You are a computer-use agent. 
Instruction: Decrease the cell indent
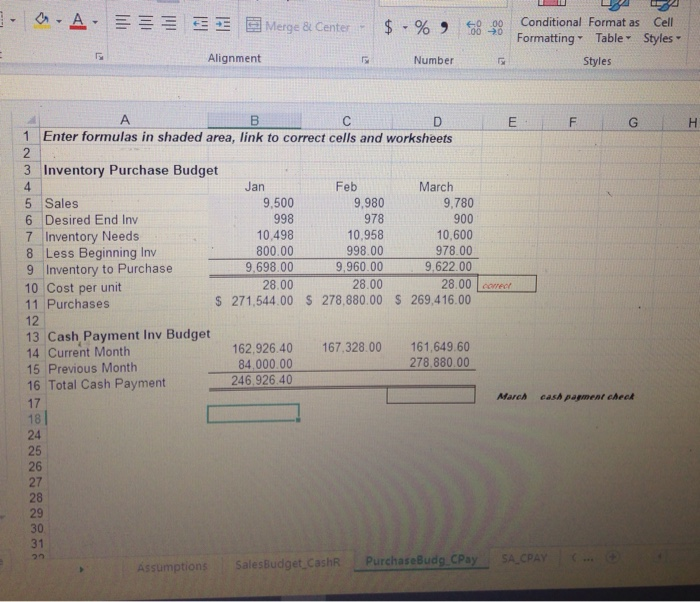[x=200, y=23]
